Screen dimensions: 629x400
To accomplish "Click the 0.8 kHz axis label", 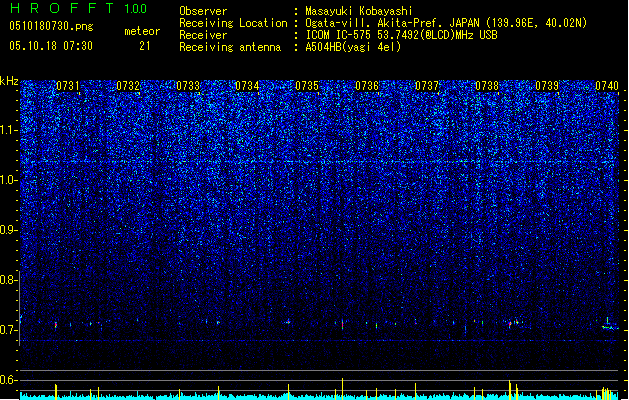I will [x=9, y=280].
